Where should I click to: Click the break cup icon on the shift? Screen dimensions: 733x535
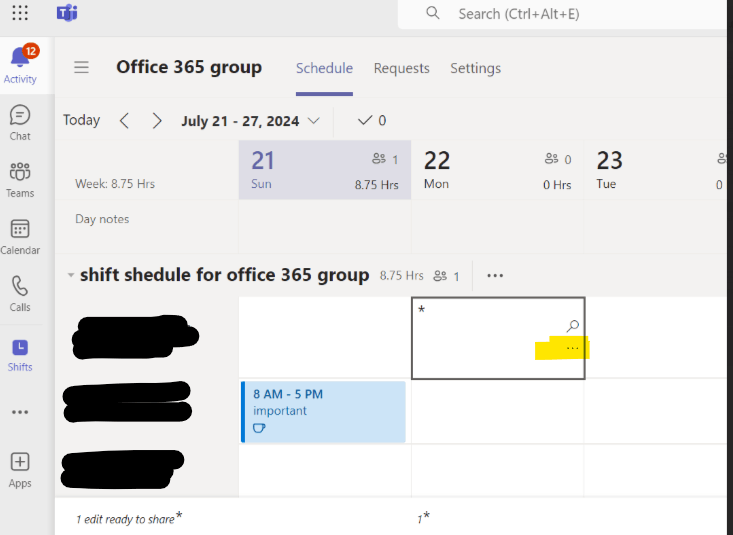(259, 427)
